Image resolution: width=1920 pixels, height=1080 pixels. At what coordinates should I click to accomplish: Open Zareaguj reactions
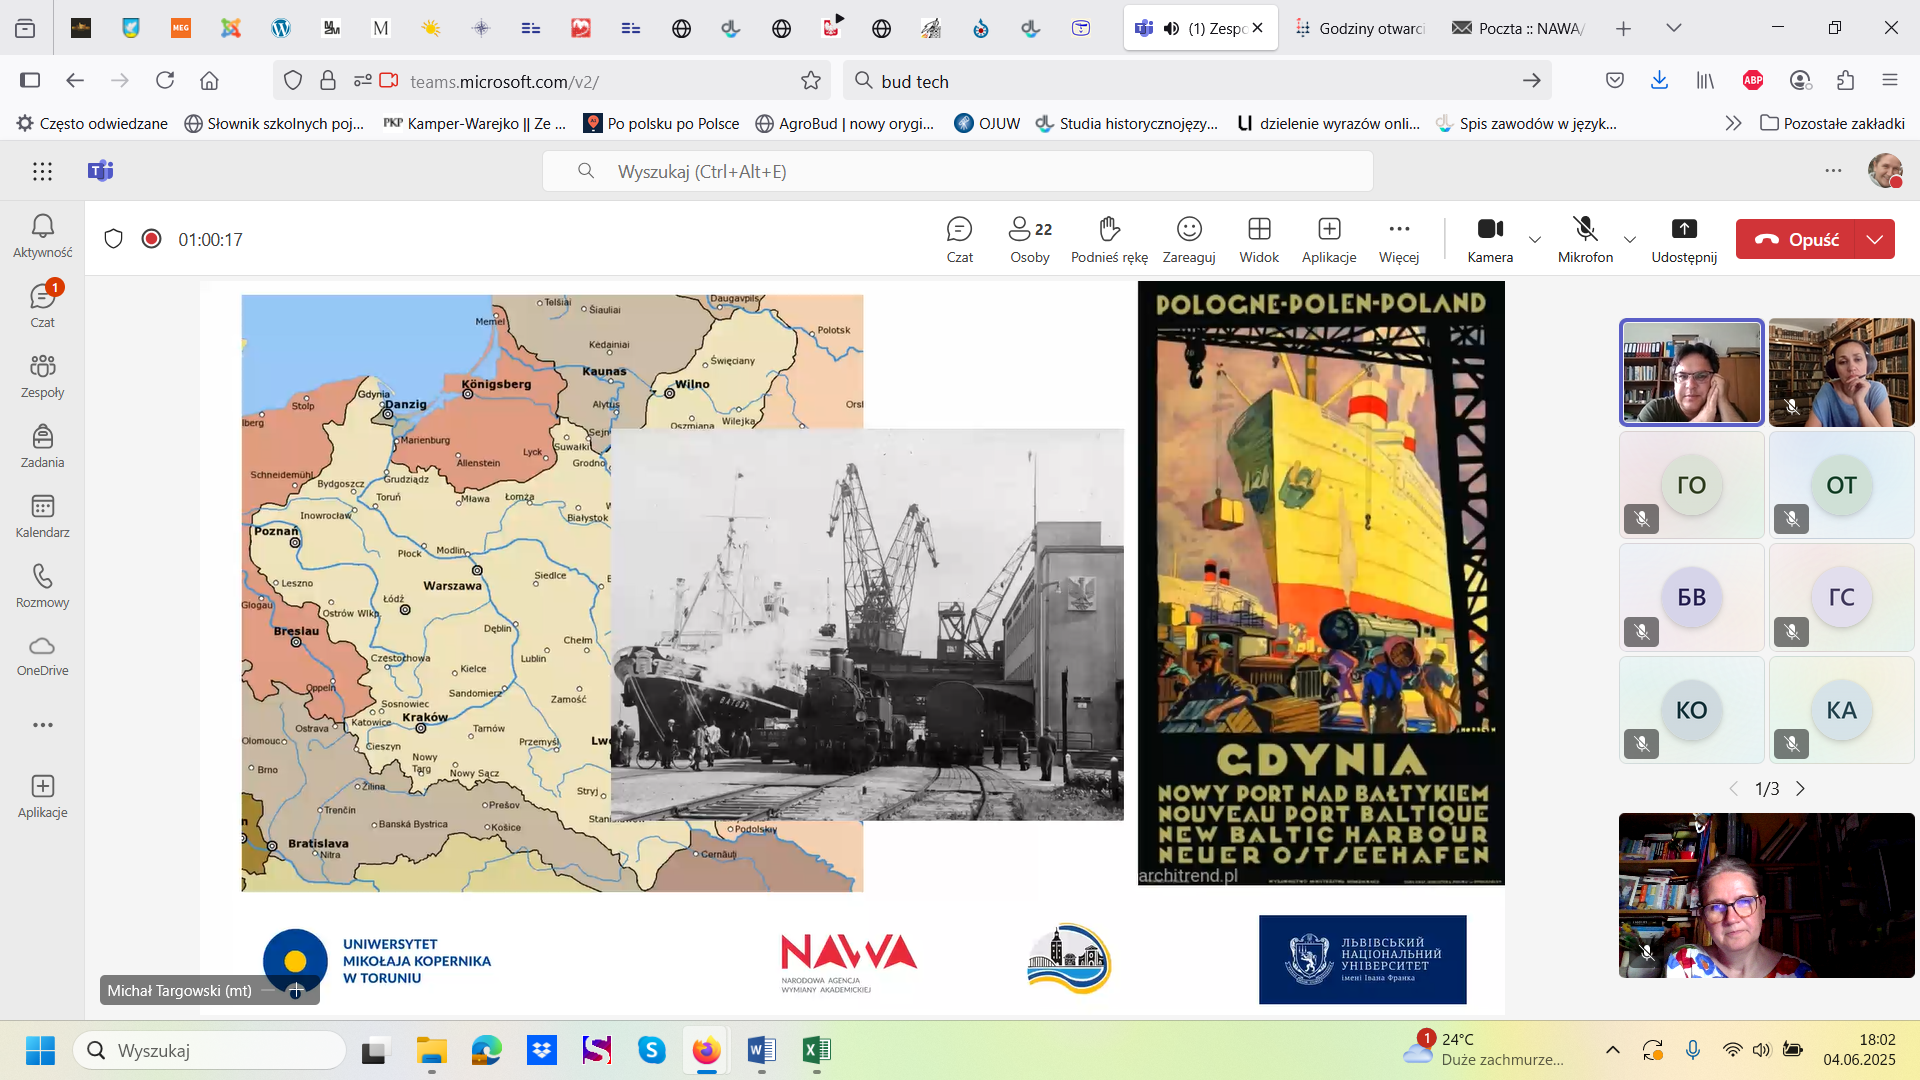1189,240
